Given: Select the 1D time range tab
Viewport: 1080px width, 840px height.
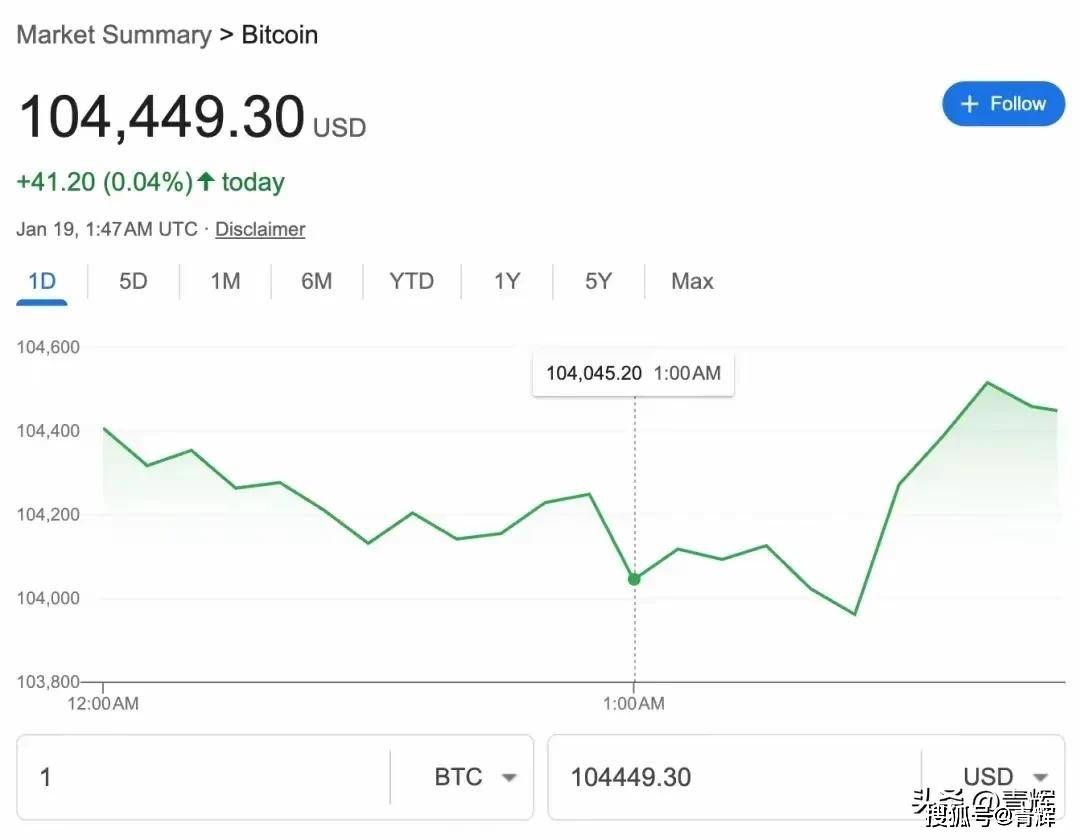Looking at the screenshot, I should 42,282.
